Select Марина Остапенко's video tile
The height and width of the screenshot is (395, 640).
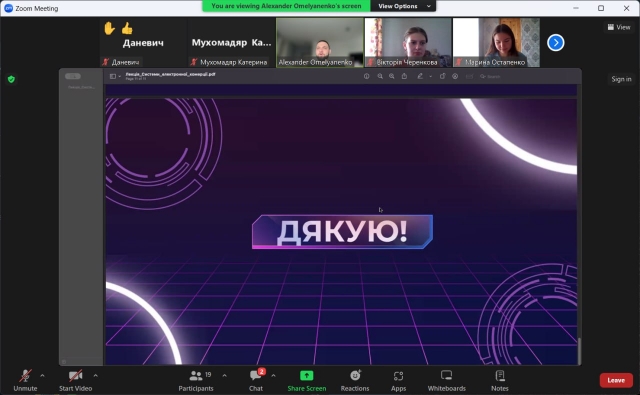(x=496, y=42)
